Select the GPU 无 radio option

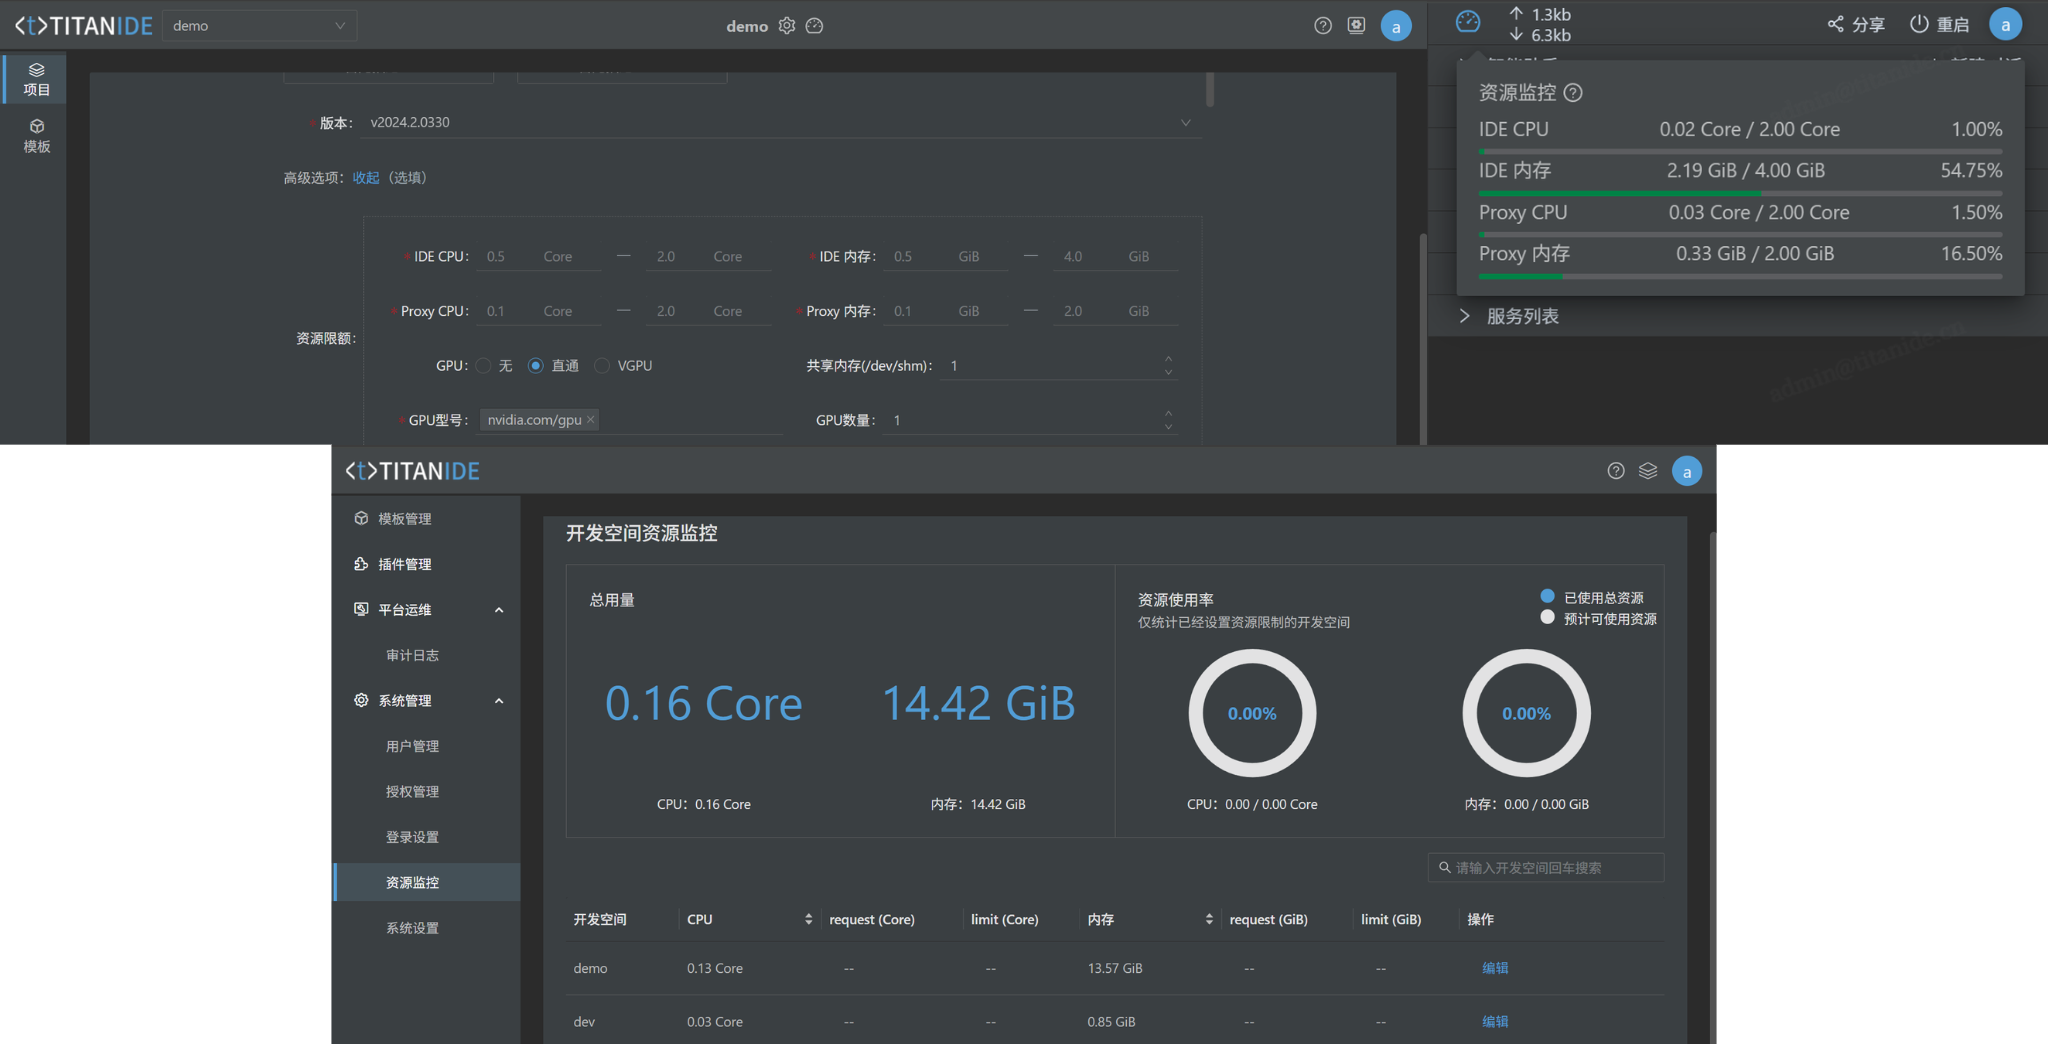[484, 366]
